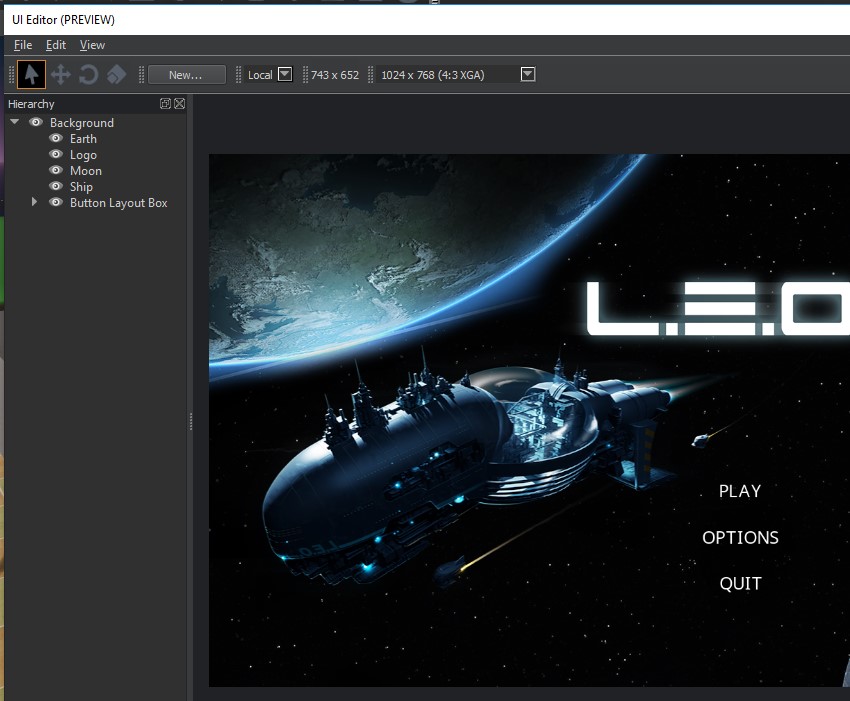Viewport: 850px width, 701px height.
Task: Float the Hierarchy panel
Action: tap(167, 103)
